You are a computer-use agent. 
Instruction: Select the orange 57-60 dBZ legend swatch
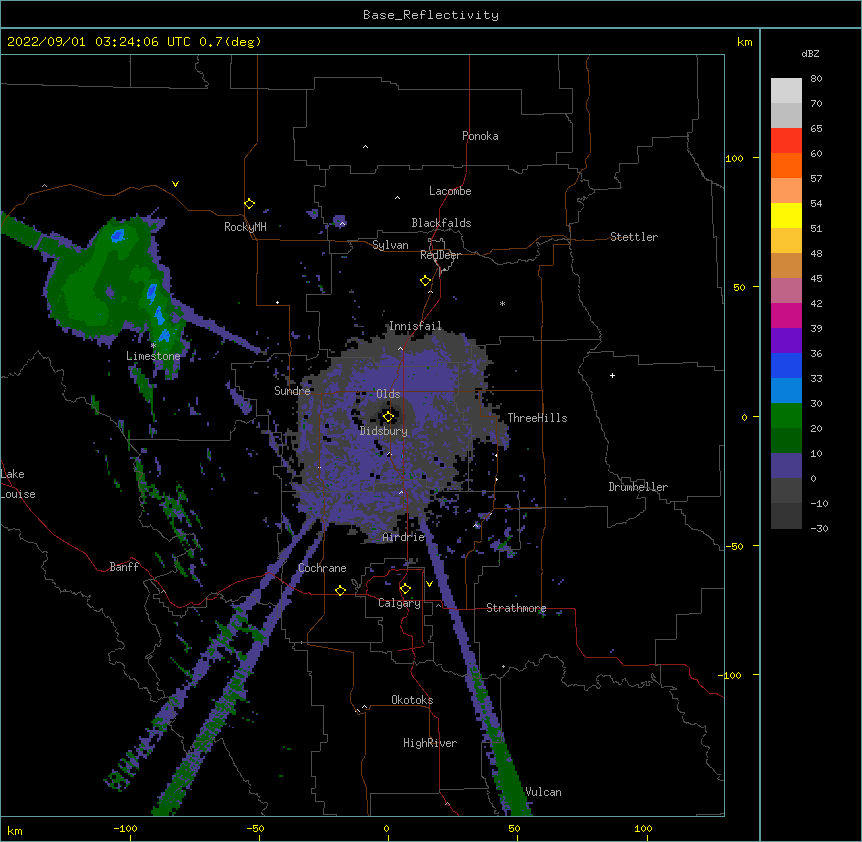coord(786,165)
